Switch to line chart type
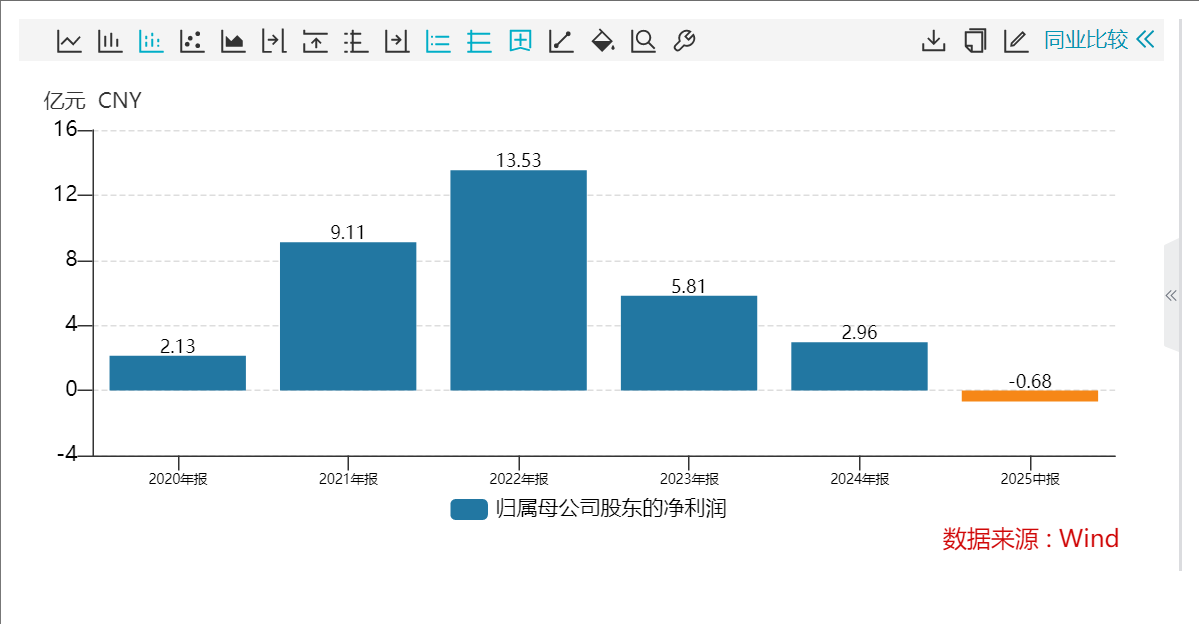 pos(69,41)
